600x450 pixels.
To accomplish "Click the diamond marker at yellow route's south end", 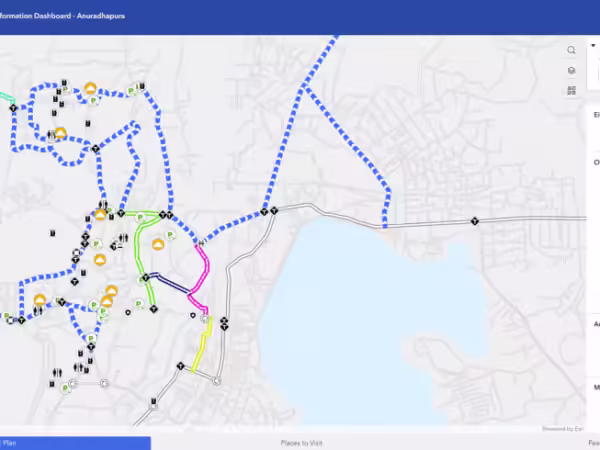I will [180, 366].
